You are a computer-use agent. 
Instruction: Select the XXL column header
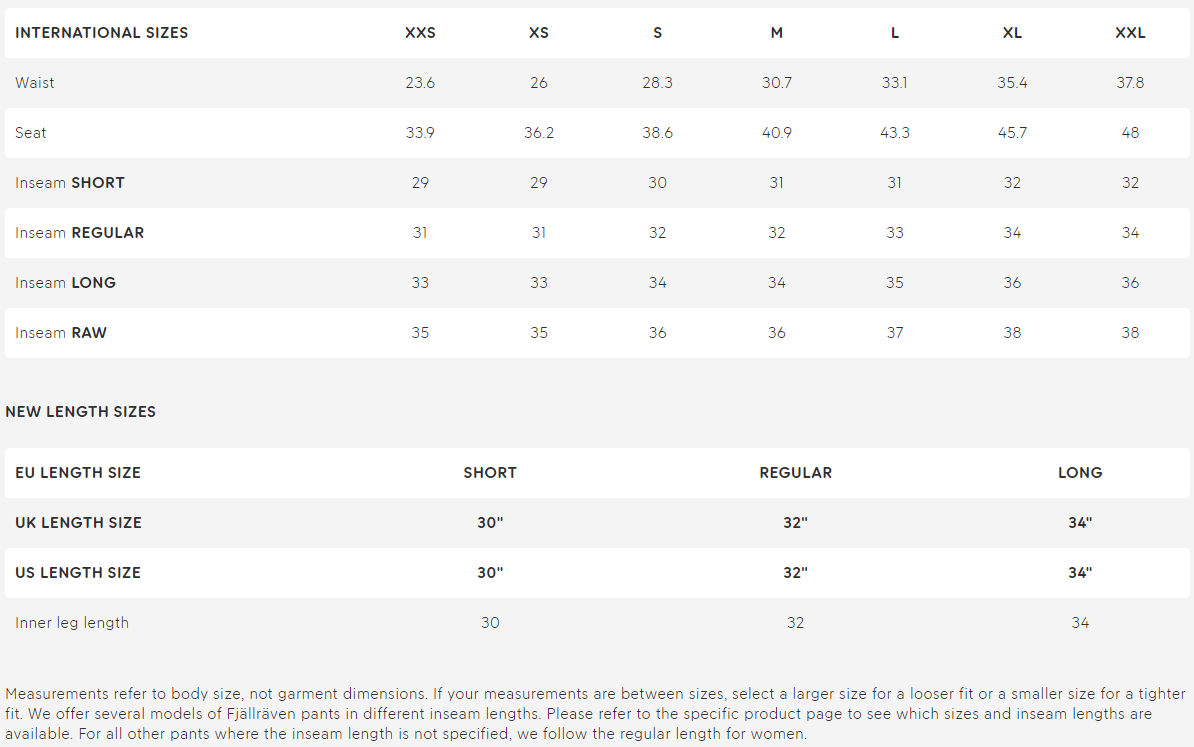pyautogui.click(x=1130, y=33)
